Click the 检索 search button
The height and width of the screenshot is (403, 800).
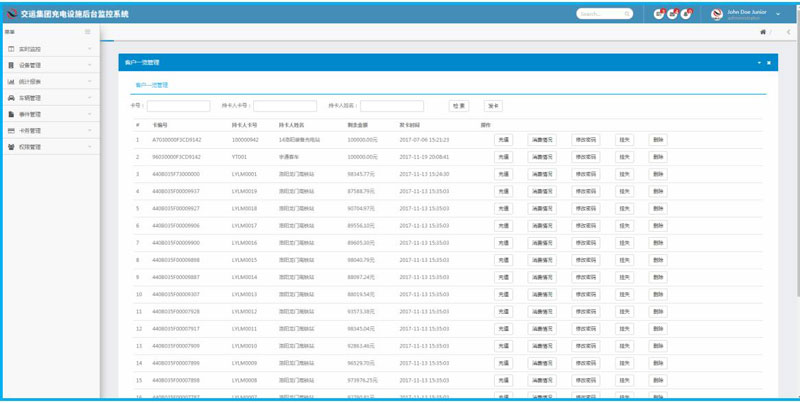[459, 106]
